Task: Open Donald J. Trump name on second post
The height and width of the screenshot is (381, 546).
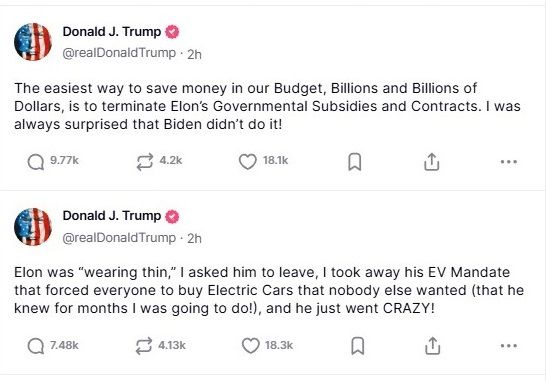Action: 112,216
